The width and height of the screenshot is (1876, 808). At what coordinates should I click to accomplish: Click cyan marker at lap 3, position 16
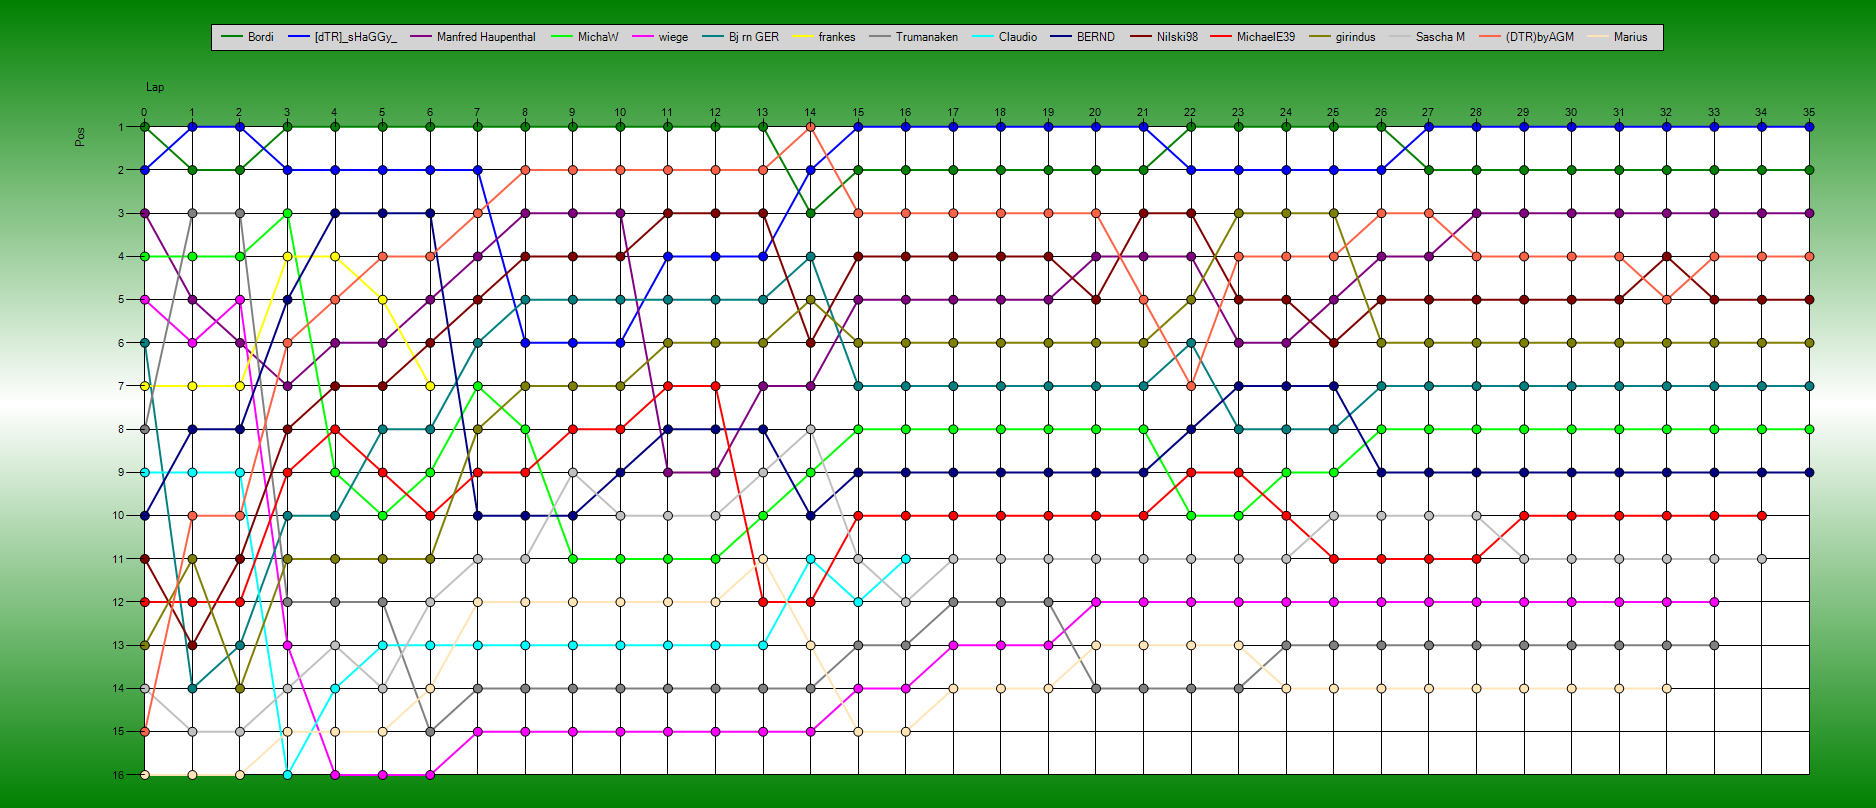click(287, 775)
